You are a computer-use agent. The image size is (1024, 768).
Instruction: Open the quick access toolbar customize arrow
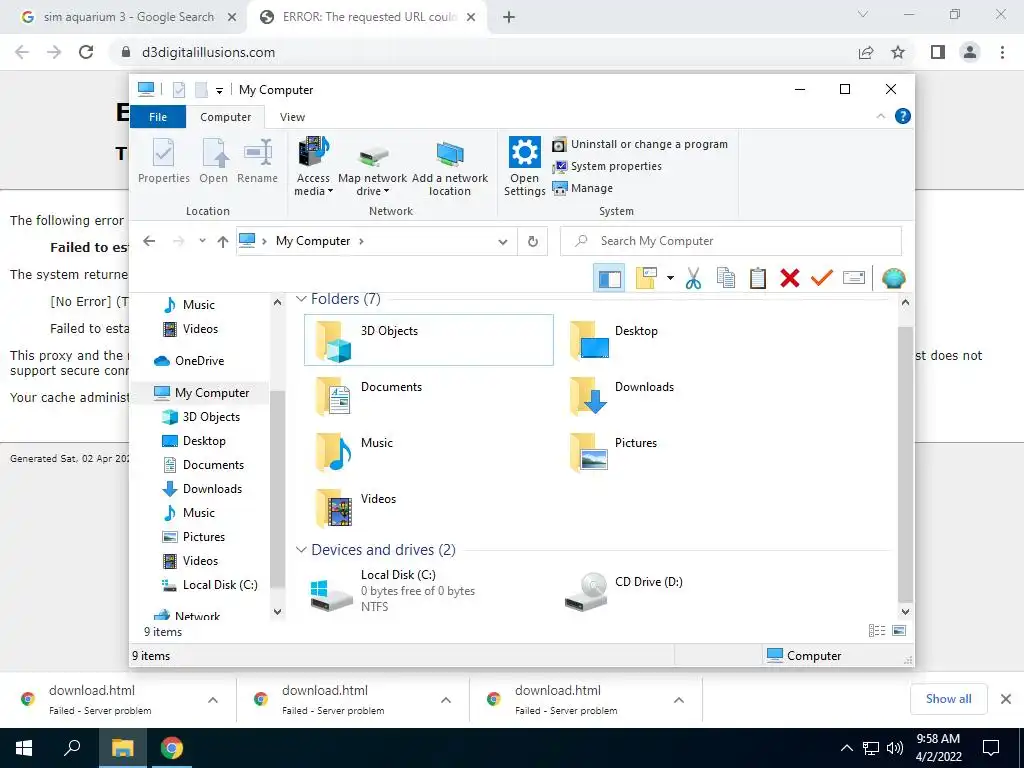[x=219, y=90]
